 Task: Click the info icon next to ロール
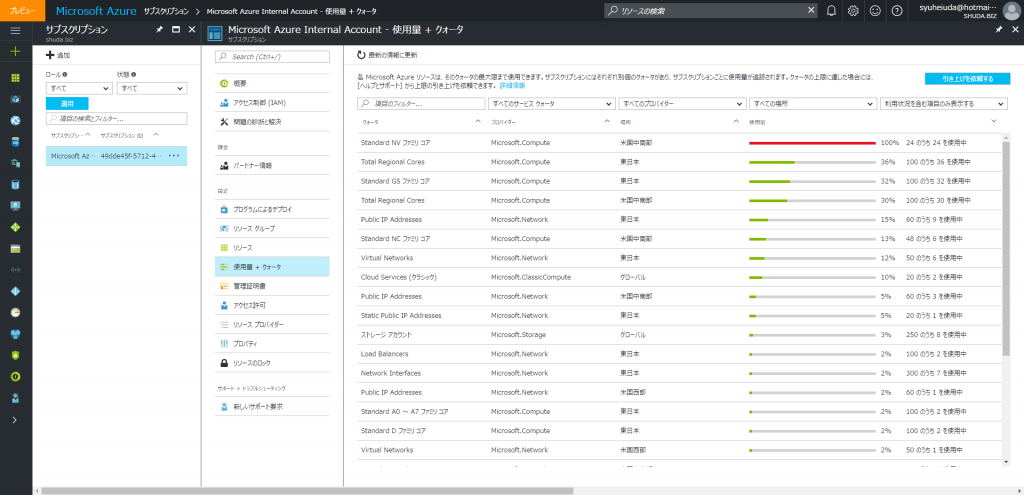65,74
